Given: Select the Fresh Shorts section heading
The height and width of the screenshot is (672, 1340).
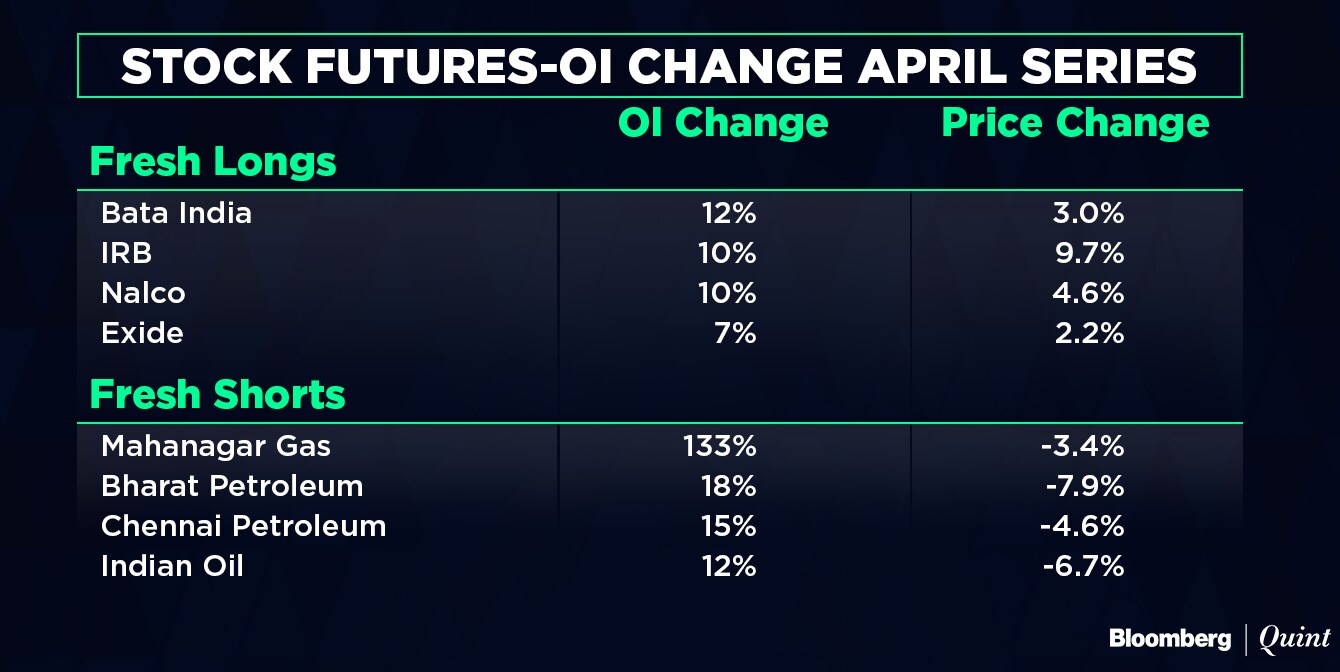Looking at the screenshot, I should pos(218,395).
